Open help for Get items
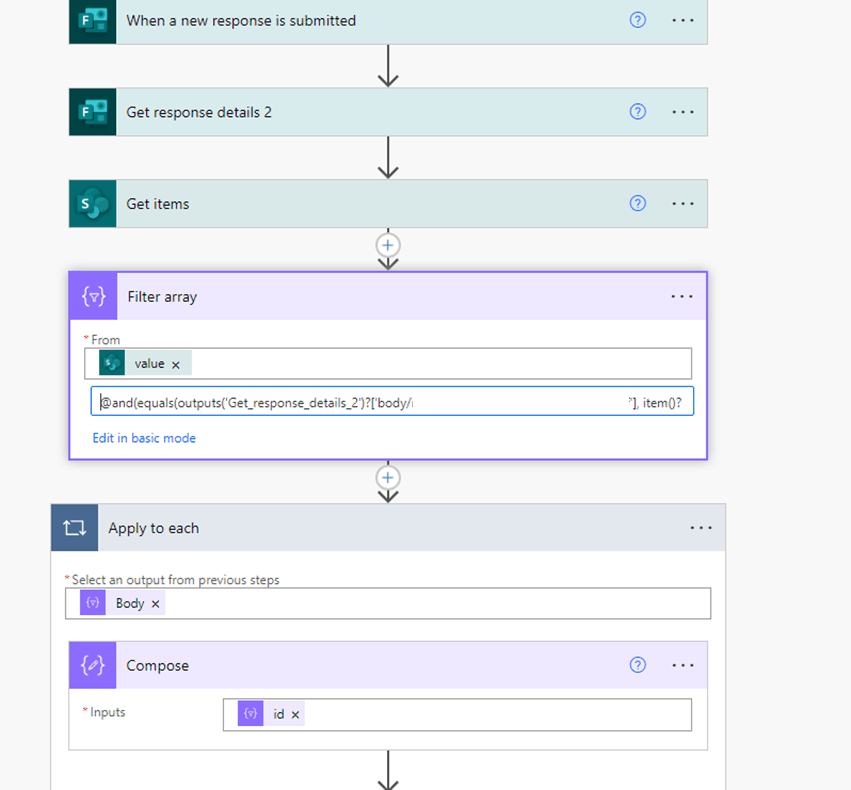This screenshot has height=790, width=851. [637, 203]
